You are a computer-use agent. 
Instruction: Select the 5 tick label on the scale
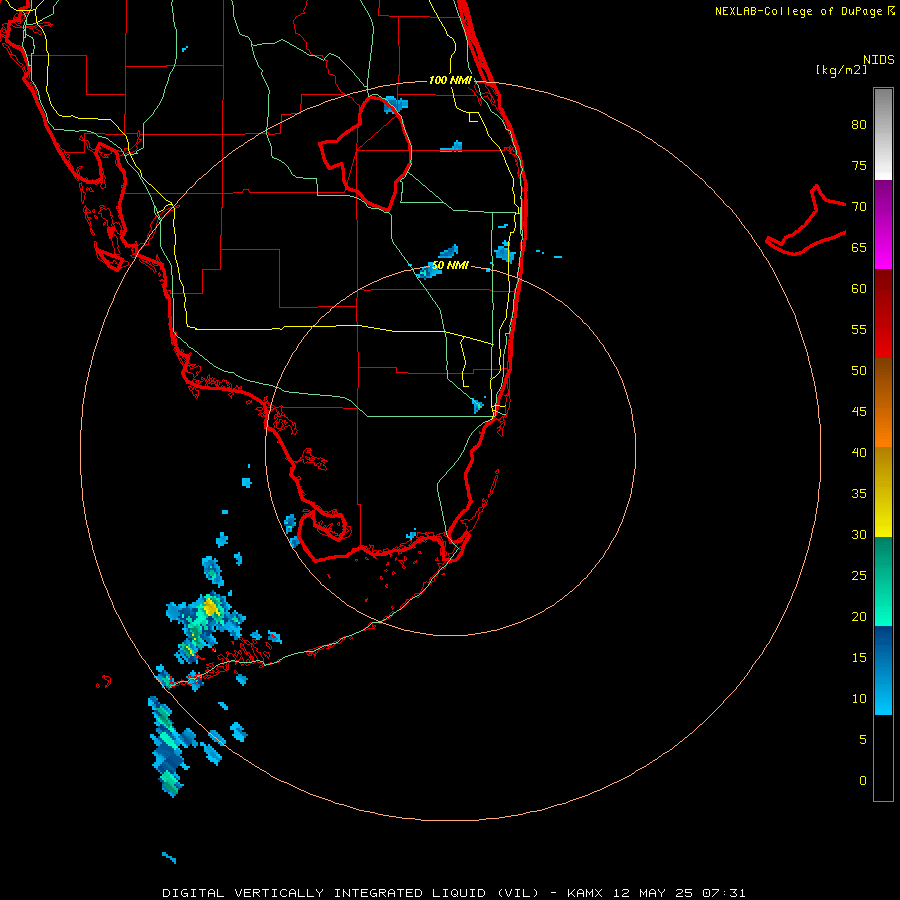(863, 739)
